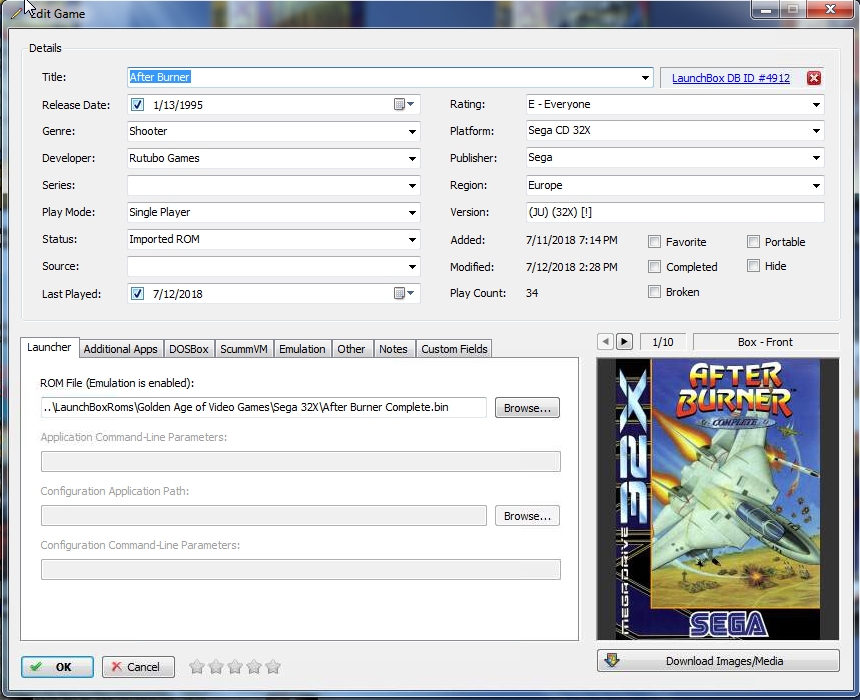Click the Configuration Command-Line Parameters field
This screenshot has width=860, height=700.
(301, 569)
